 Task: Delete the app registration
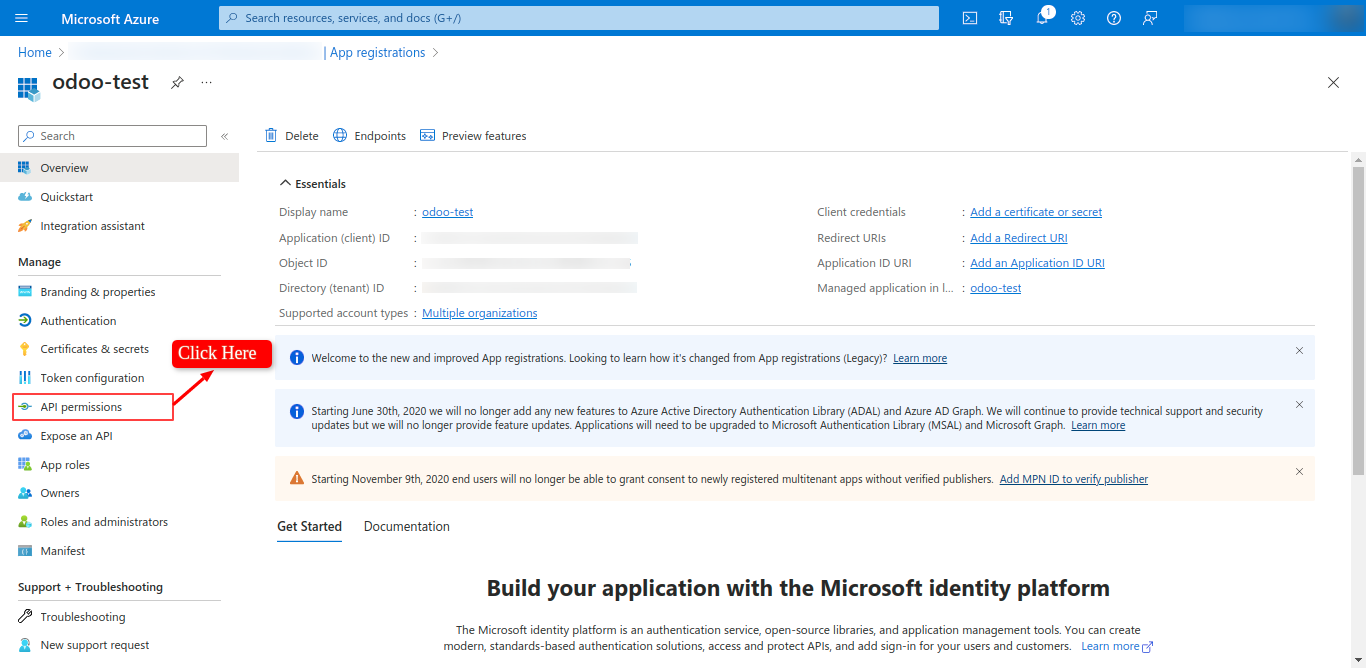click(x=291, y=136)
